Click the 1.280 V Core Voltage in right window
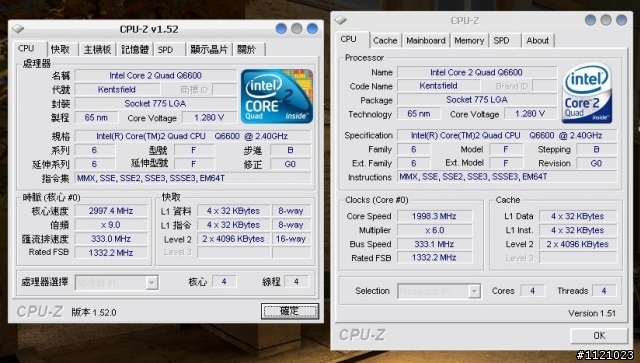640x363 pixels. tap(530, 114)
